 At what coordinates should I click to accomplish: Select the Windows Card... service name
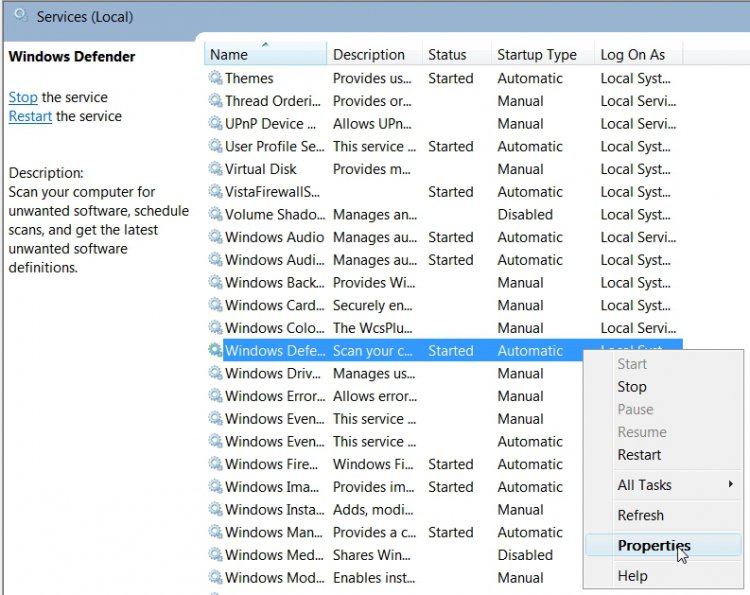point(275,305)
